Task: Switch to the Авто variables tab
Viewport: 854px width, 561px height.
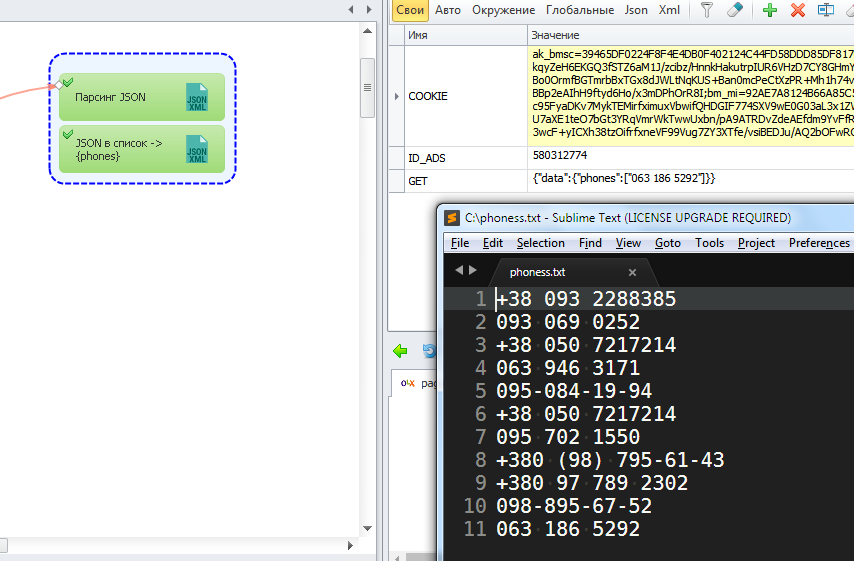Action: click(x=448, y=10)
